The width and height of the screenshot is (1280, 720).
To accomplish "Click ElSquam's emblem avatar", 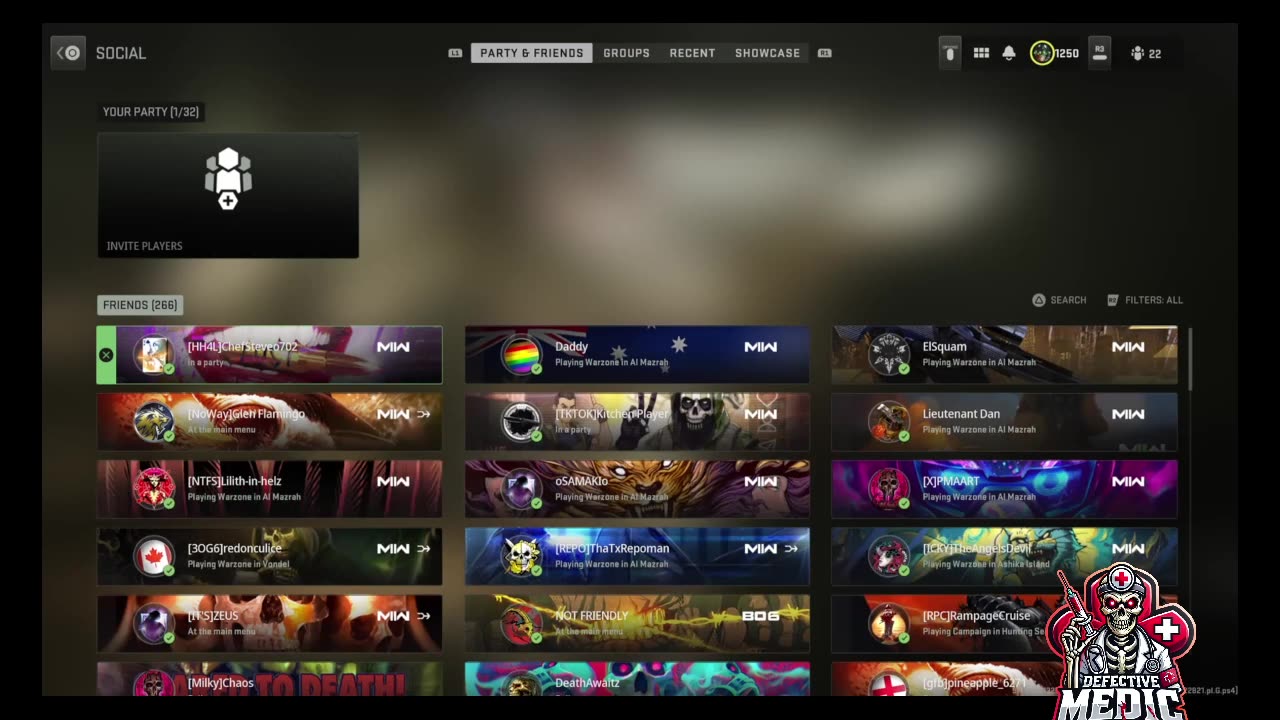I will [x=888, y=356].
